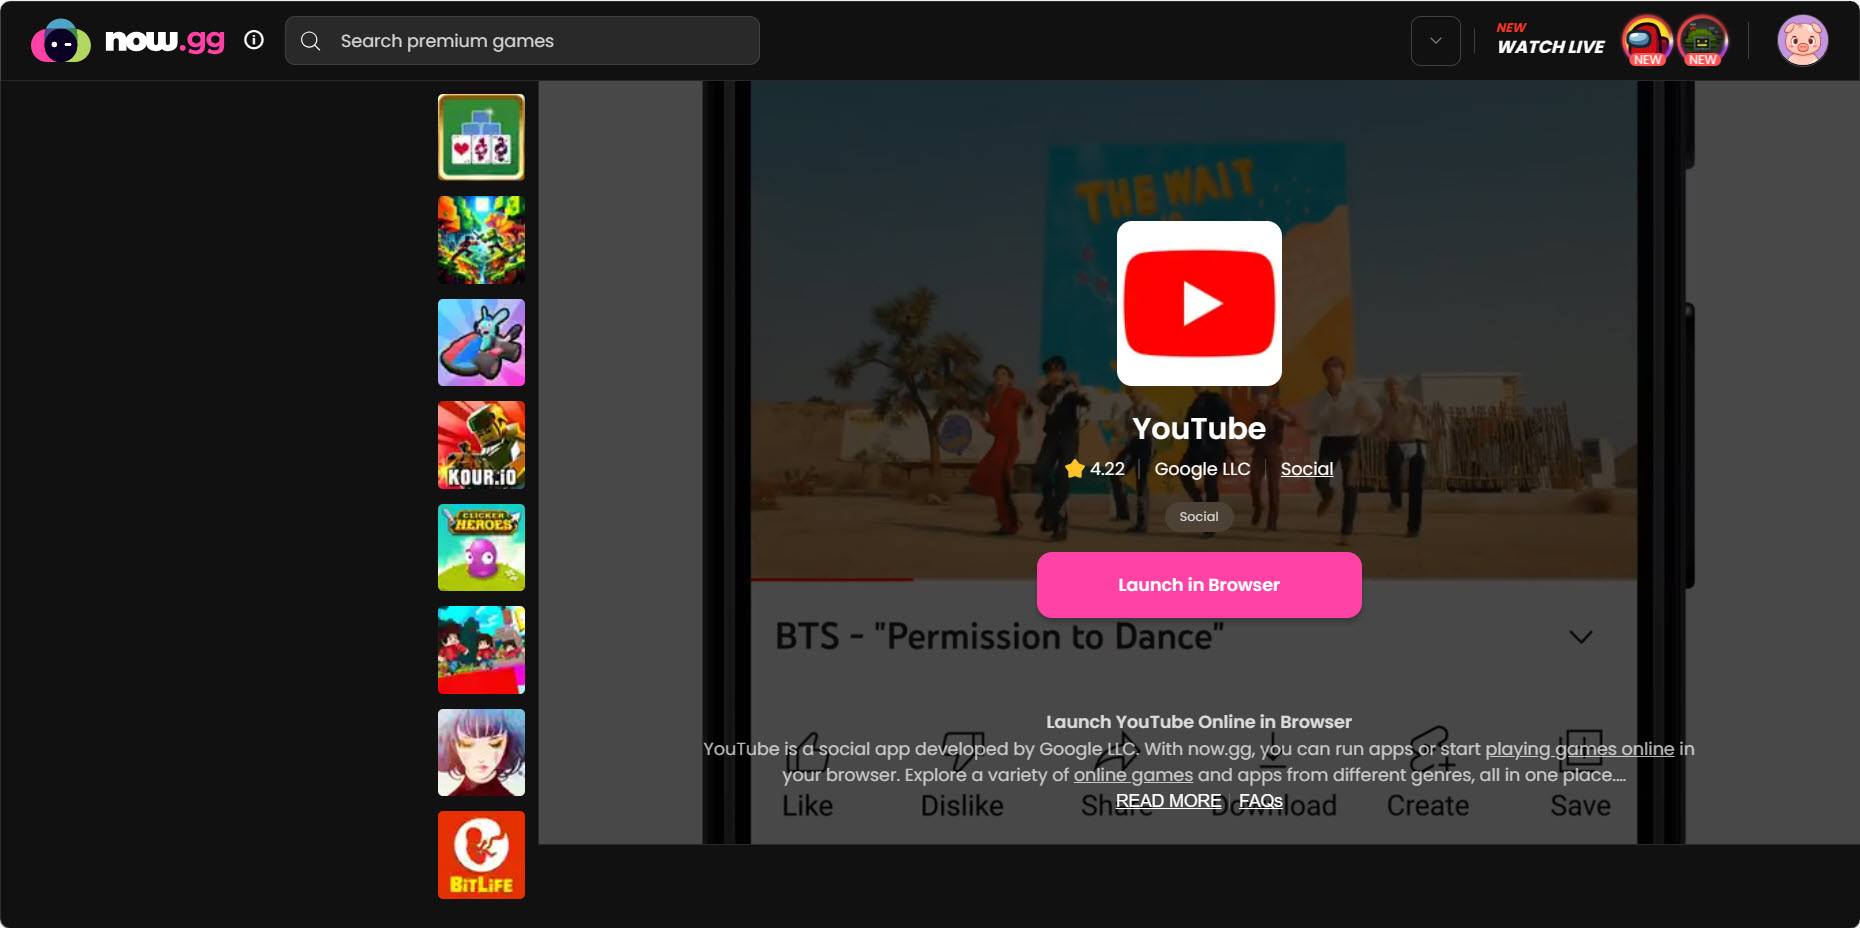The height and width of the screenshot is (928, 1860).
Task: Click the 4.22 star rating
Action: (x=1095, y=469)
